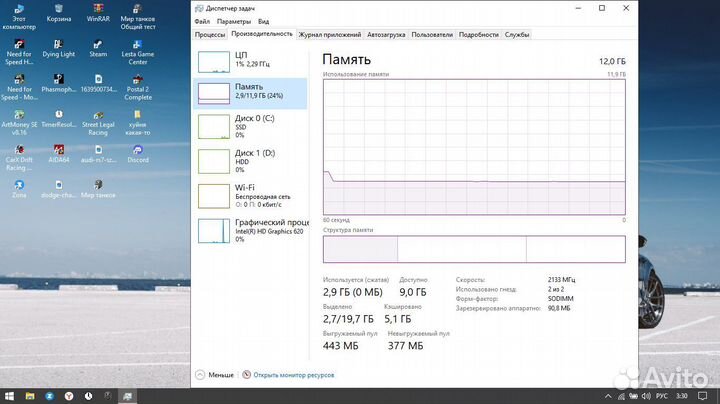Select the 1639500734 file icon
Image resolution: width=720 pixels, height=404 pixels.
tap(98, 84)
